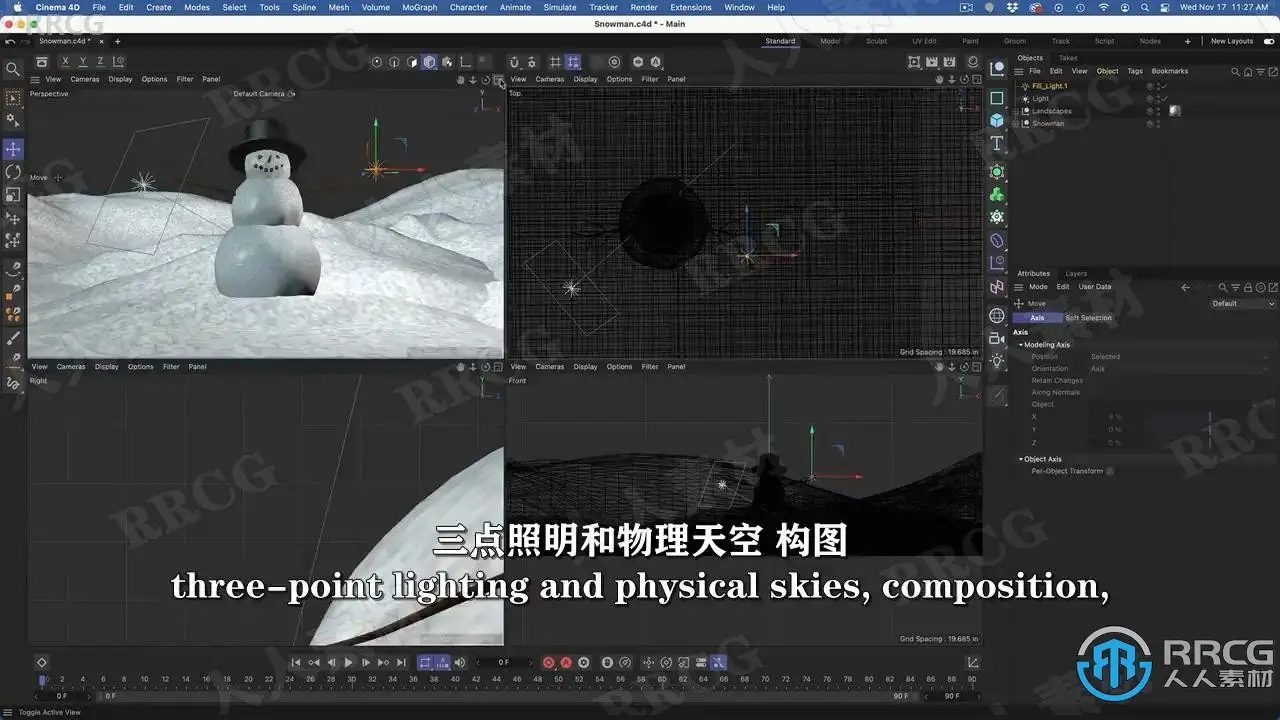Go to start of timeline
This screenshot has height=720, width=1280.
tap(295, 662)
